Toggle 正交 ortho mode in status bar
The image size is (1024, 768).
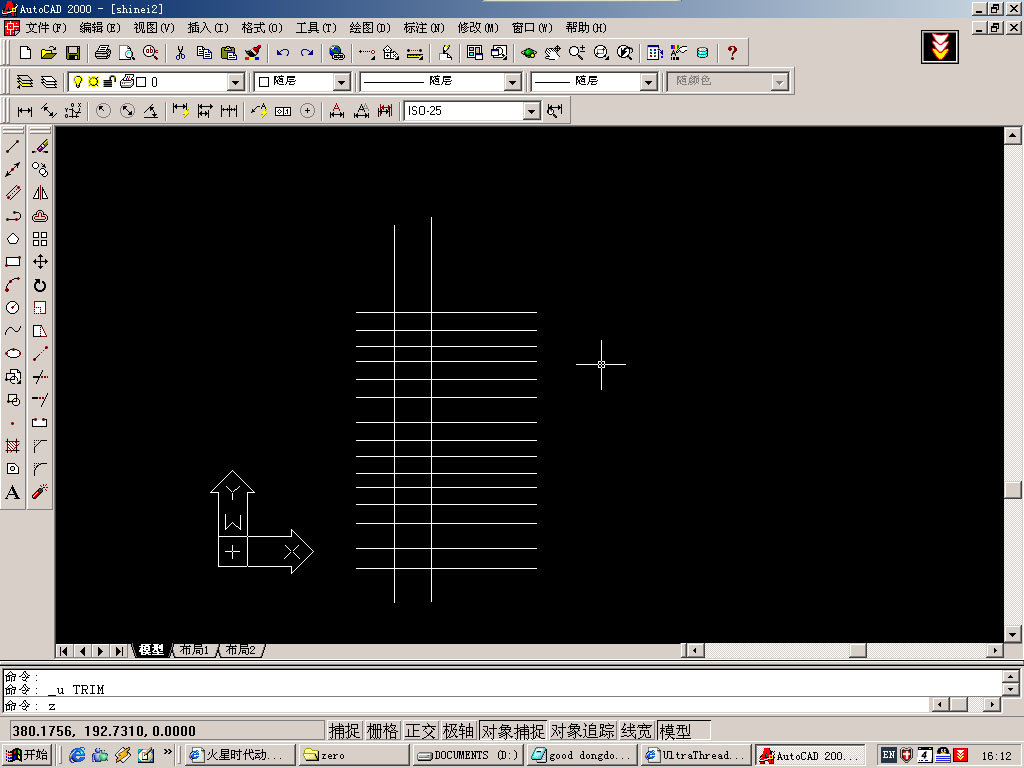[420, 731]
